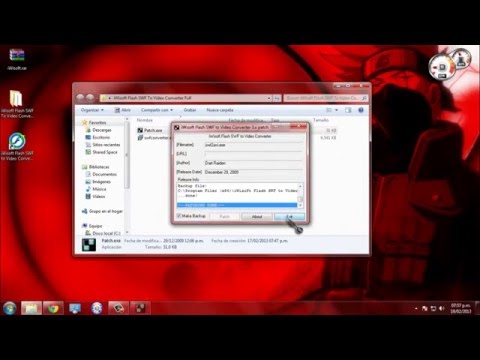
Task: Click the large Patch.exe icon in details pane
Action: pos(89,244)
